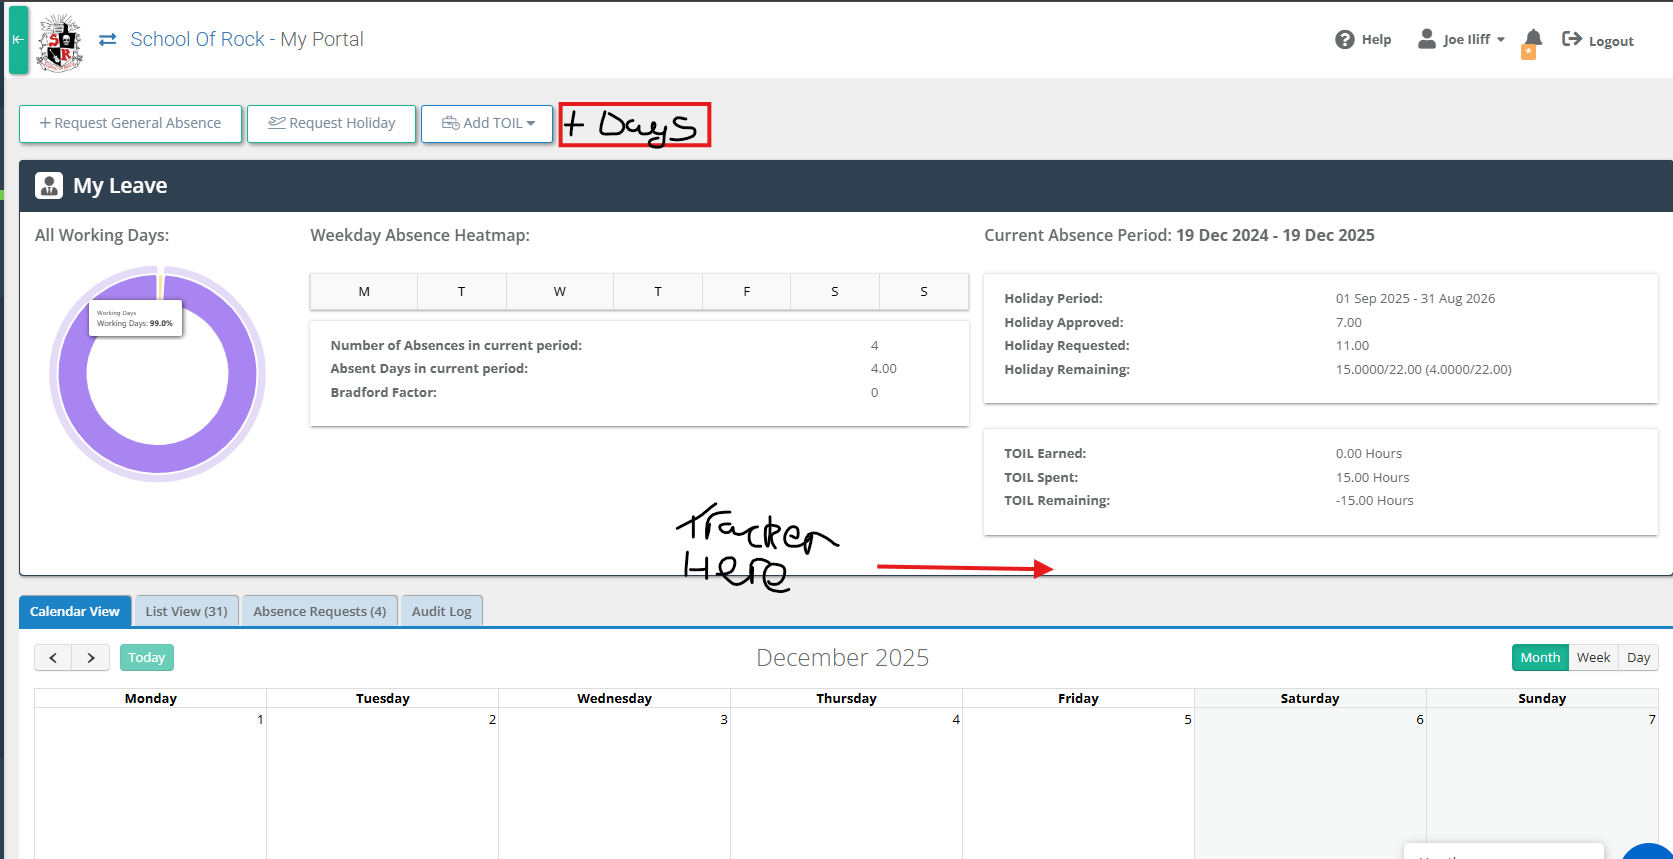The width and height of the screenshot is (1673, 859).
Task: Click the Request Holiday button
Action: (x=331, y=123)
